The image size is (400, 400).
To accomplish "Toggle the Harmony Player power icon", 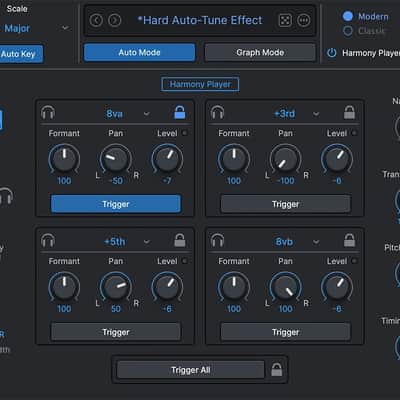I will pyautogui.click(x=332, y=53).
